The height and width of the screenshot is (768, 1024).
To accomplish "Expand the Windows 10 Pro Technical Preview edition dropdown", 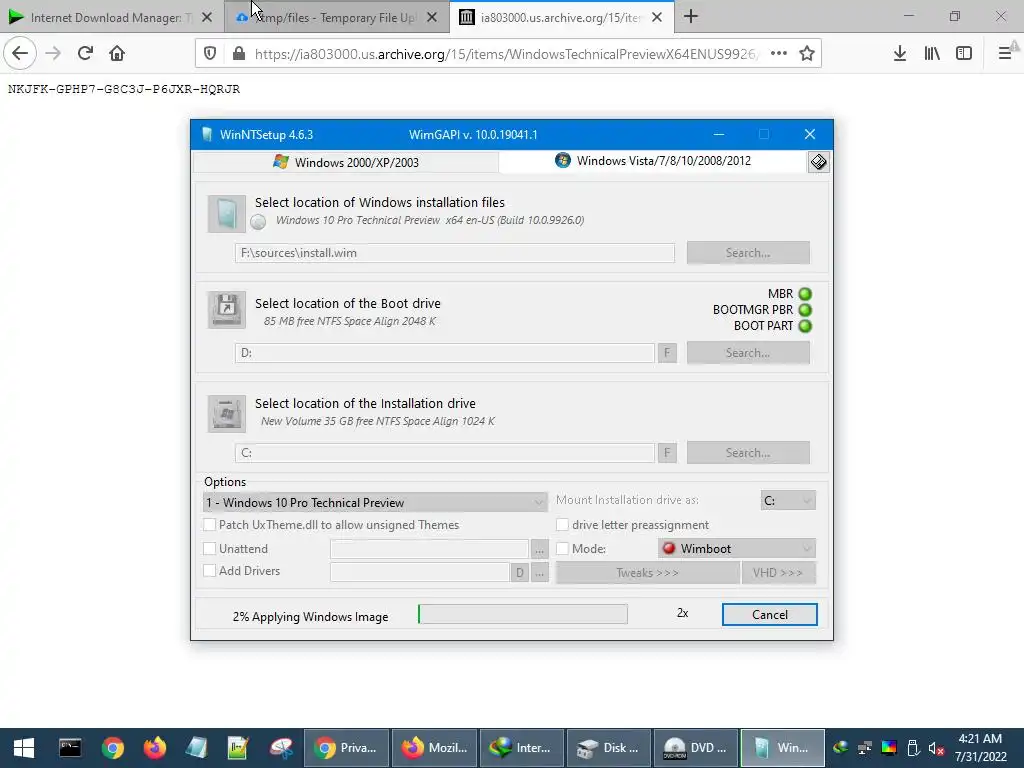I will (375, 502).
